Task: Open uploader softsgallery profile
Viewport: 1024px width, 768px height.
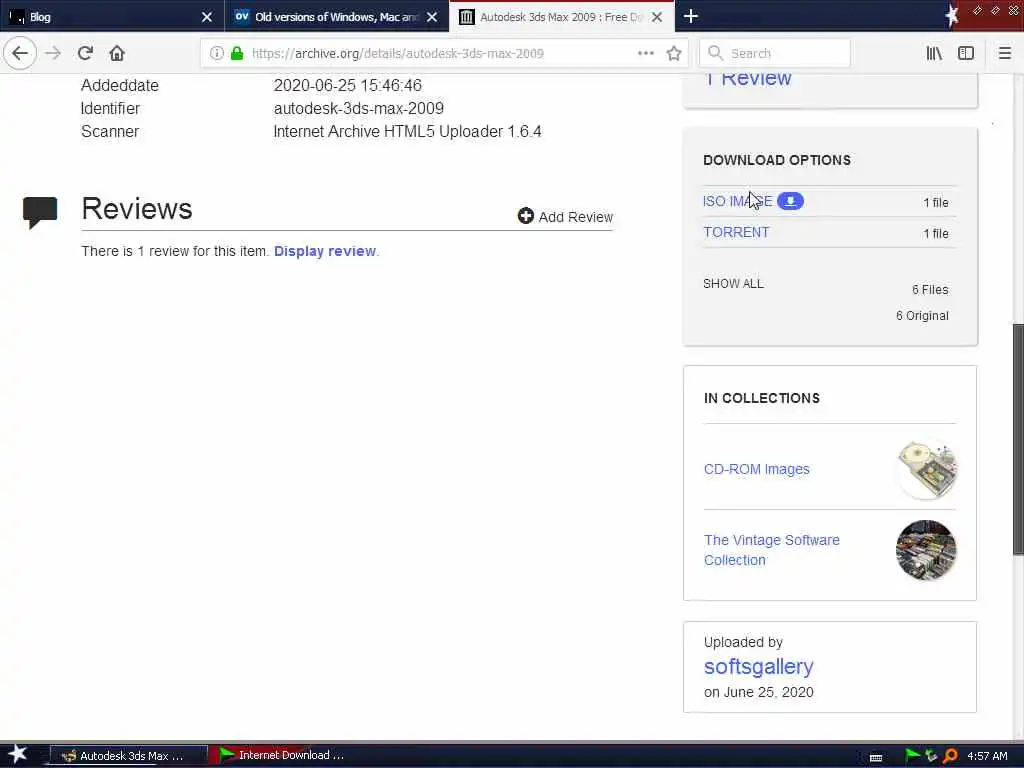Action: pyautogui.click(x=758, y=666)
